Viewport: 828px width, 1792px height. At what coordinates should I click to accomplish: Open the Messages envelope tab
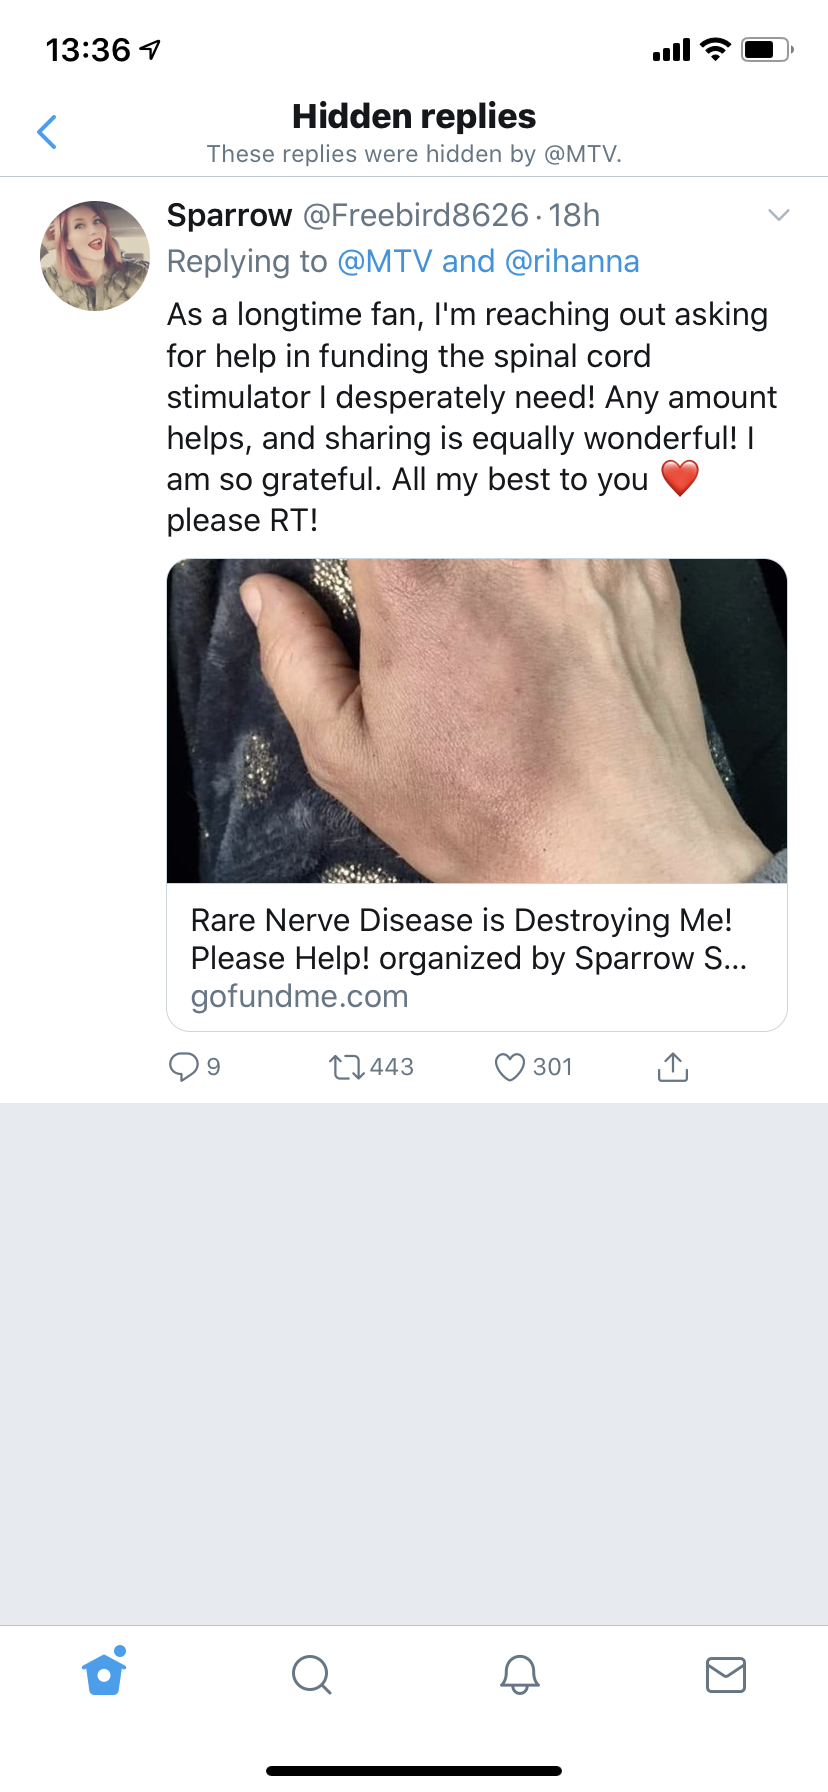click(725, 1673)
